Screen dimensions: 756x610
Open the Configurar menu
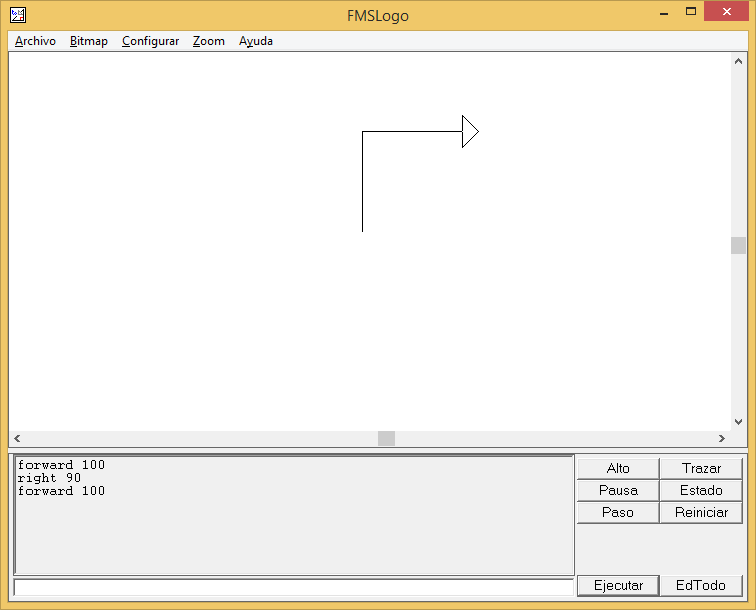tap(150, 41)
